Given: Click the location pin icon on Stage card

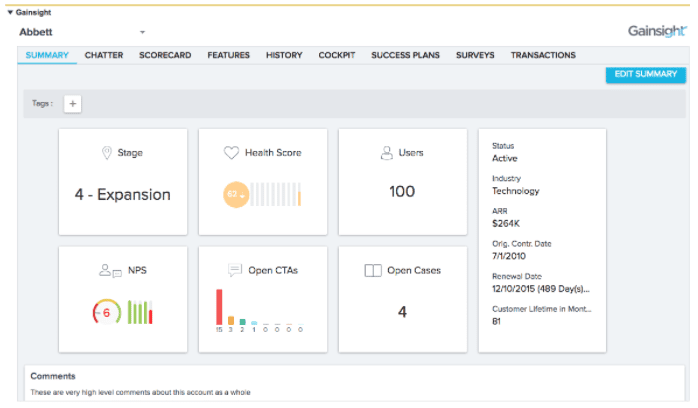Looking at the screenshot, I should (106, 153).
